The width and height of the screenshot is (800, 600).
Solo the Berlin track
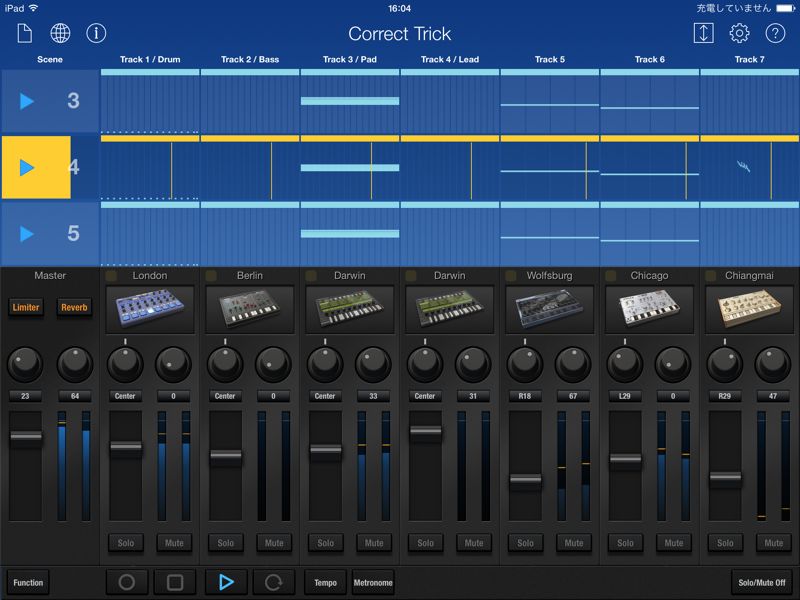coord(226,543)
